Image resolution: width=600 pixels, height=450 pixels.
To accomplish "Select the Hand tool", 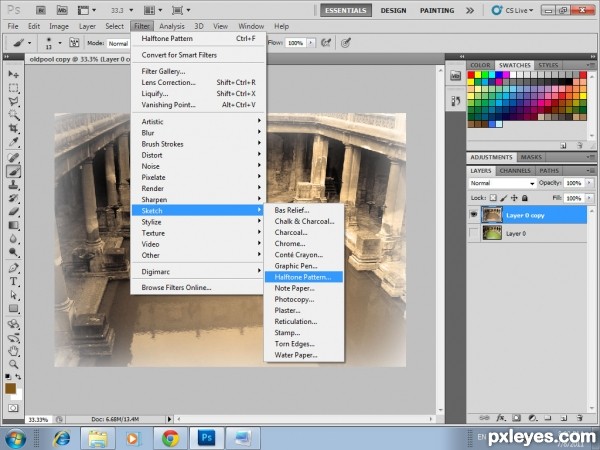I will coord(13,351).
